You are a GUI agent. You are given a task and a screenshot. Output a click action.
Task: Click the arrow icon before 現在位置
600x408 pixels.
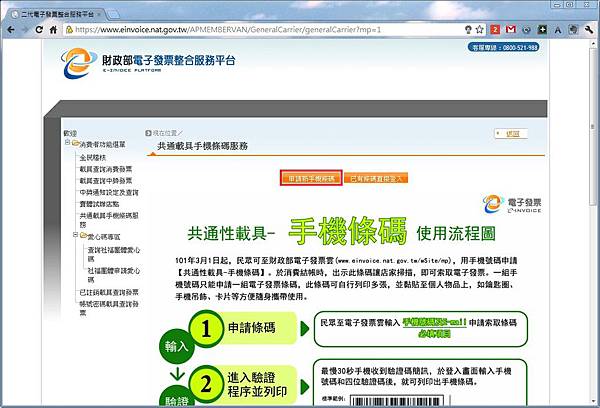[148, 133]
